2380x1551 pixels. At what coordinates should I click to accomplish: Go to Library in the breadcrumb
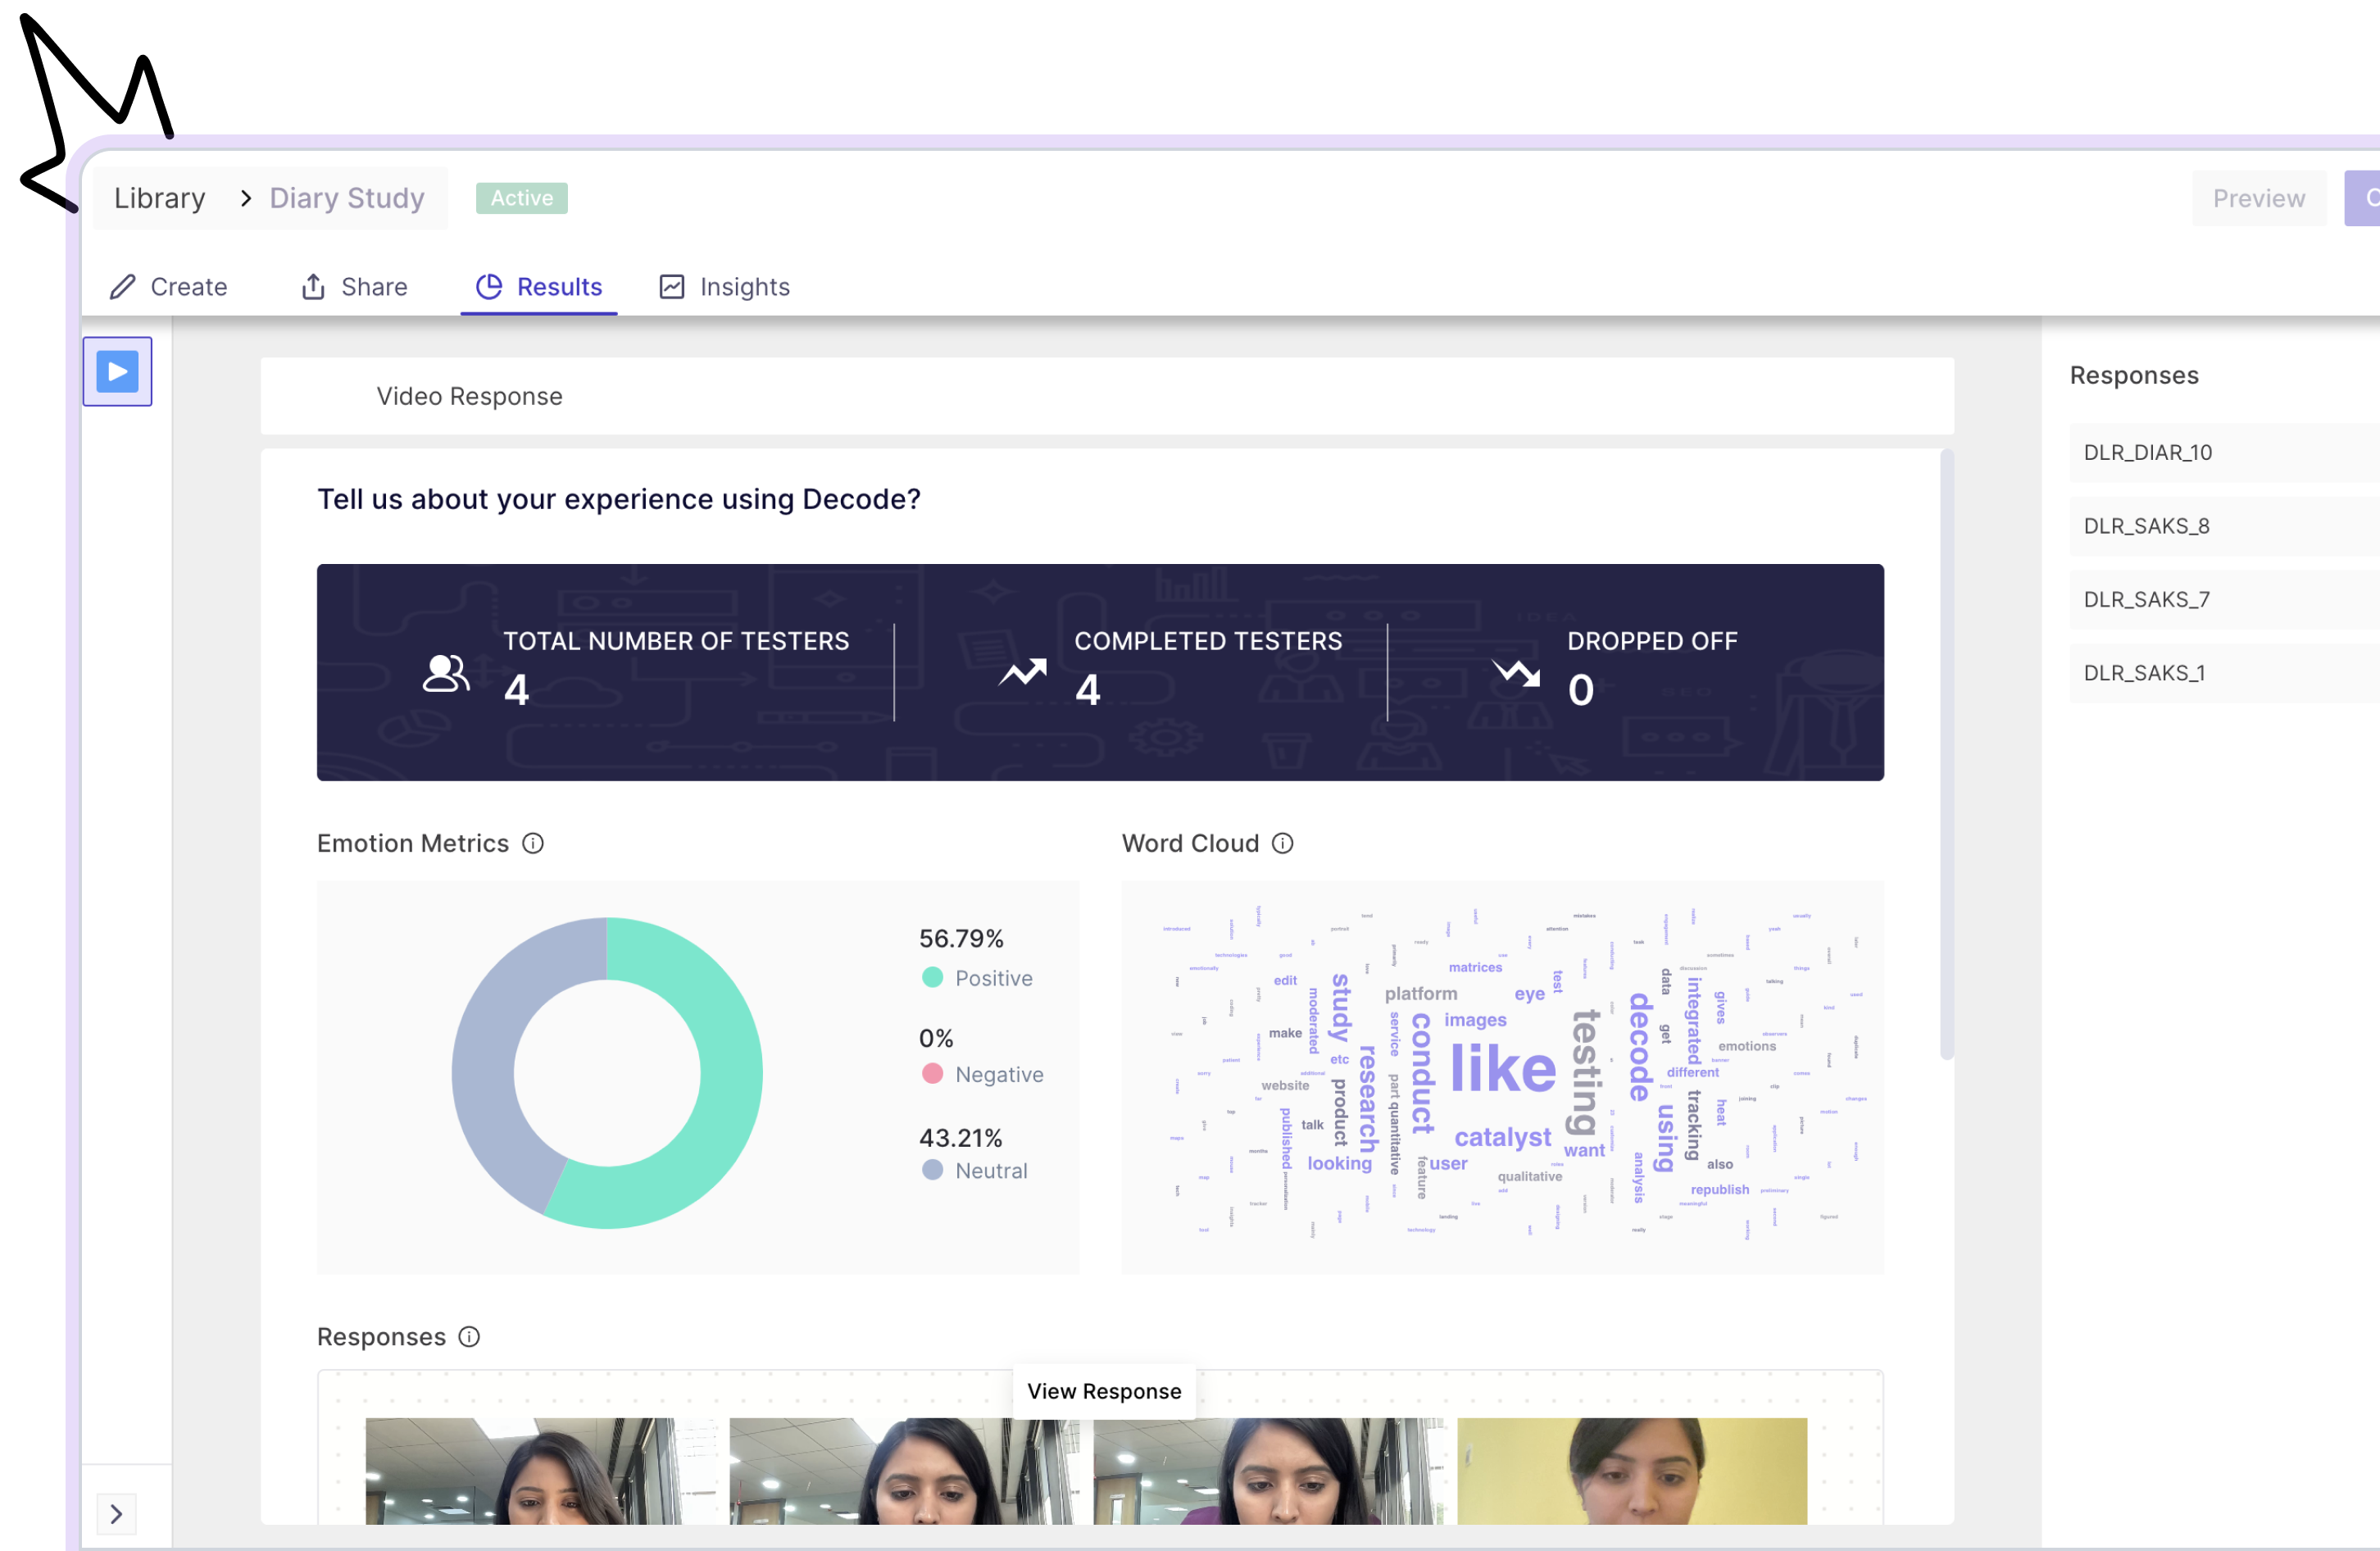click(x=160, y=198)
